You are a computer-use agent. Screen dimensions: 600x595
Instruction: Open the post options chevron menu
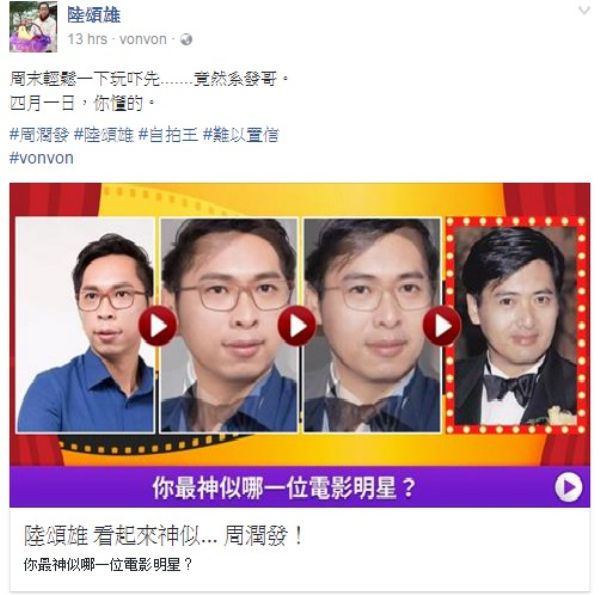point(584,10)
